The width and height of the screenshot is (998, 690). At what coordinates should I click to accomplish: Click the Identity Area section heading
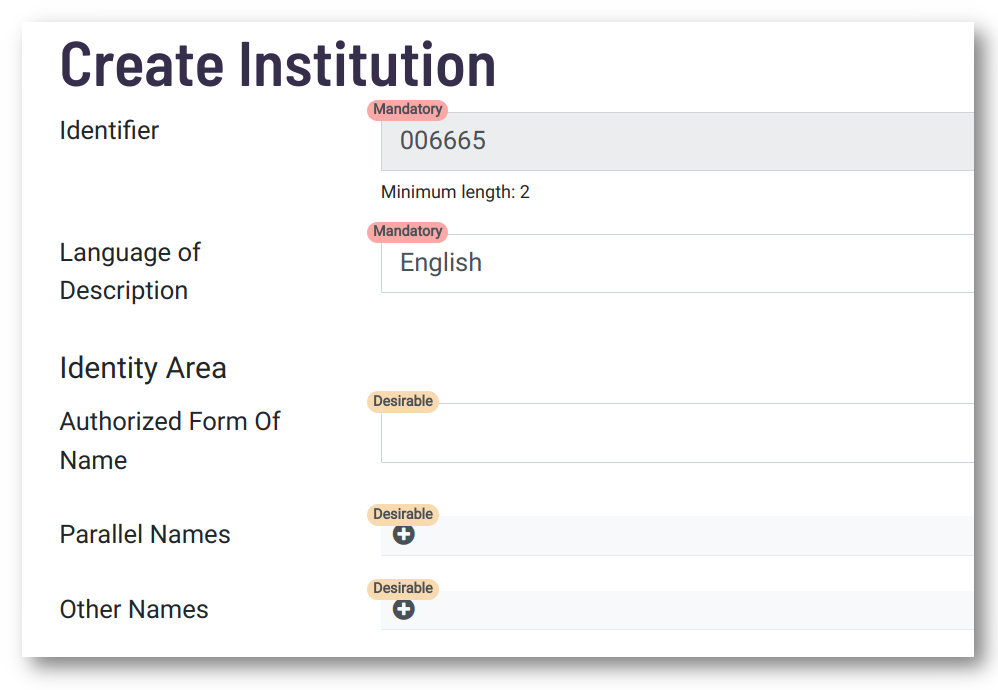(x=143, y=369)
